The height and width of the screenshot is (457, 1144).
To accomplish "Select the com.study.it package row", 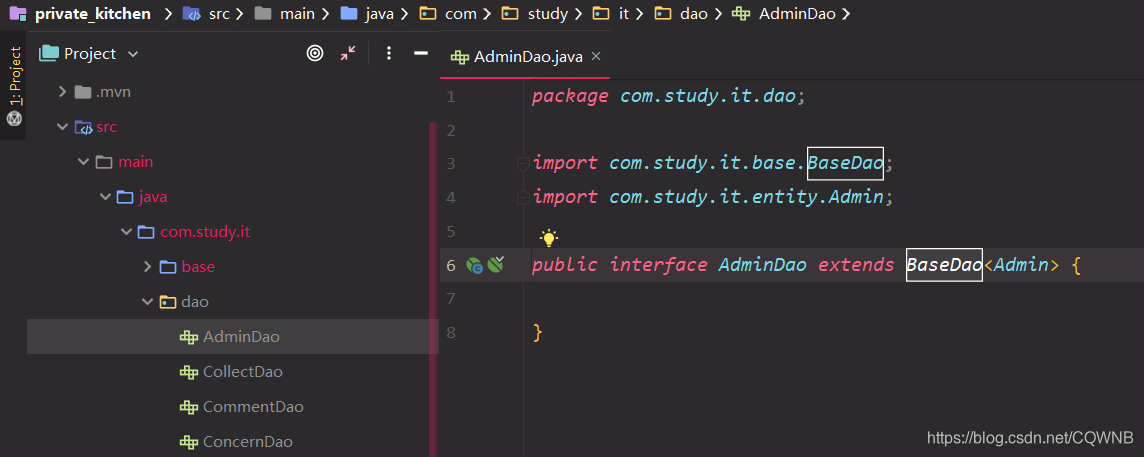I will coord(233,232).
